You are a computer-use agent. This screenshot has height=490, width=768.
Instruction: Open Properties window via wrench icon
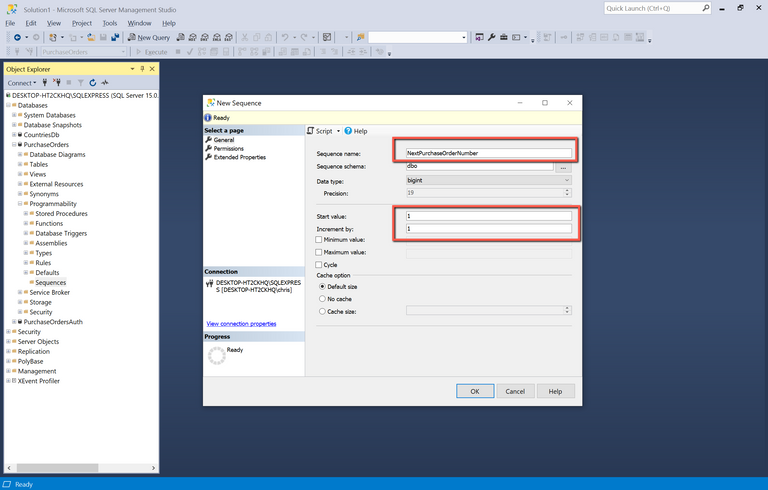coord(491,37)
